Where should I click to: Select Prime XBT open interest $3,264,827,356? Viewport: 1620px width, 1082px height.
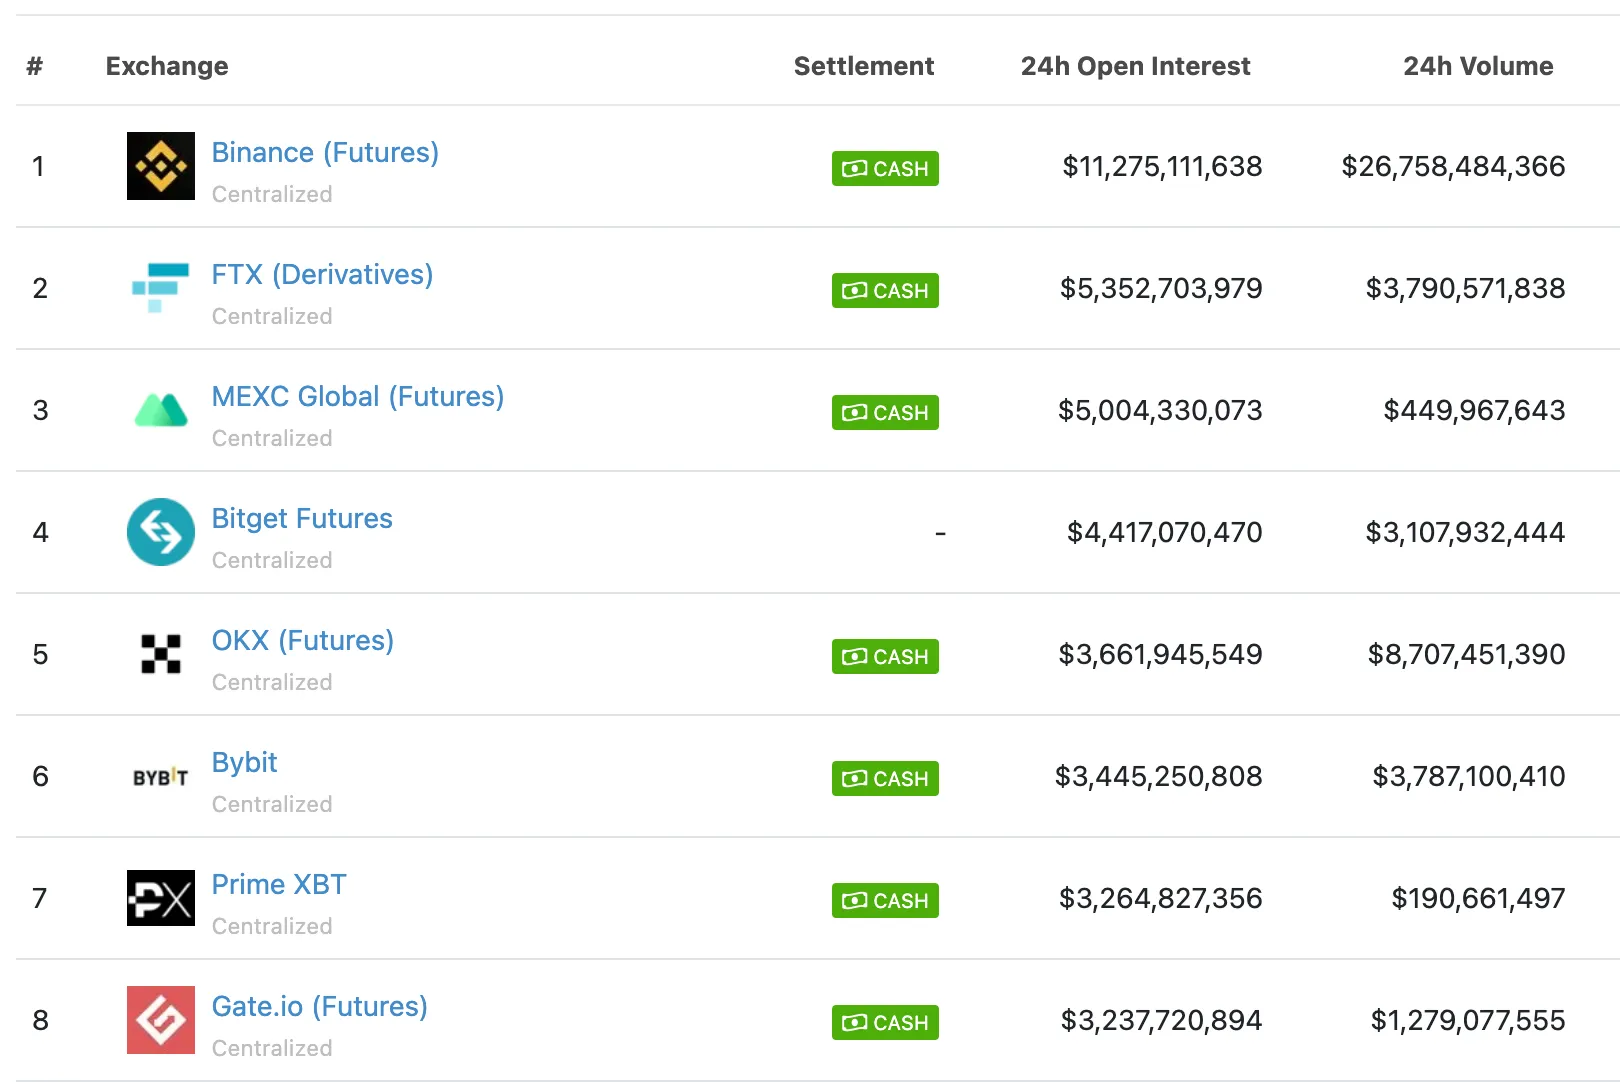tap(1160, 898)
